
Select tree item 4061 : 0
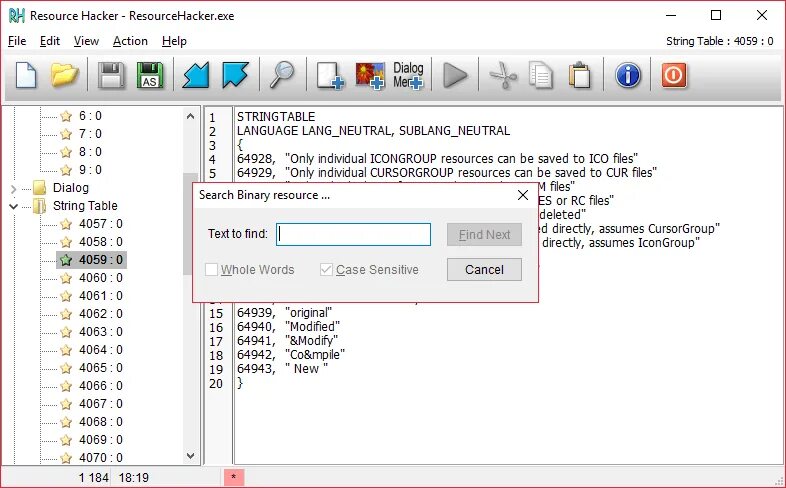tap(101, 296)
